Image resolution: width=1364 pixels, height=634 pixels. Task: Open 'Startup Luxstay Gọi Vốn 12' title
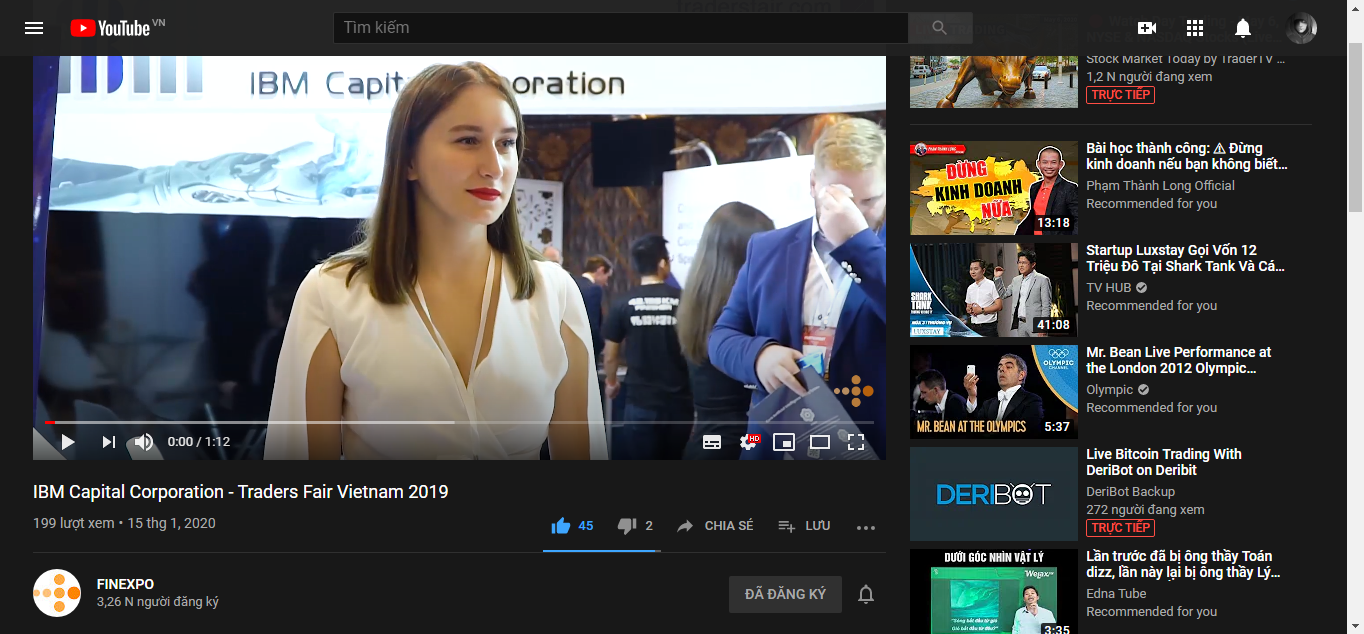[1185, 258]
